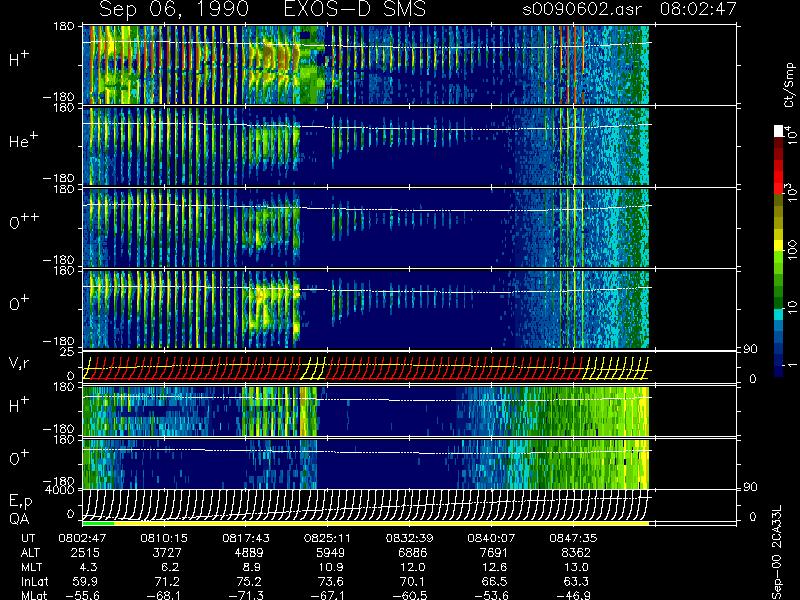Click the UT value "0847:35"
Viewport: 800px width, 600px height.
coord(573,538)
